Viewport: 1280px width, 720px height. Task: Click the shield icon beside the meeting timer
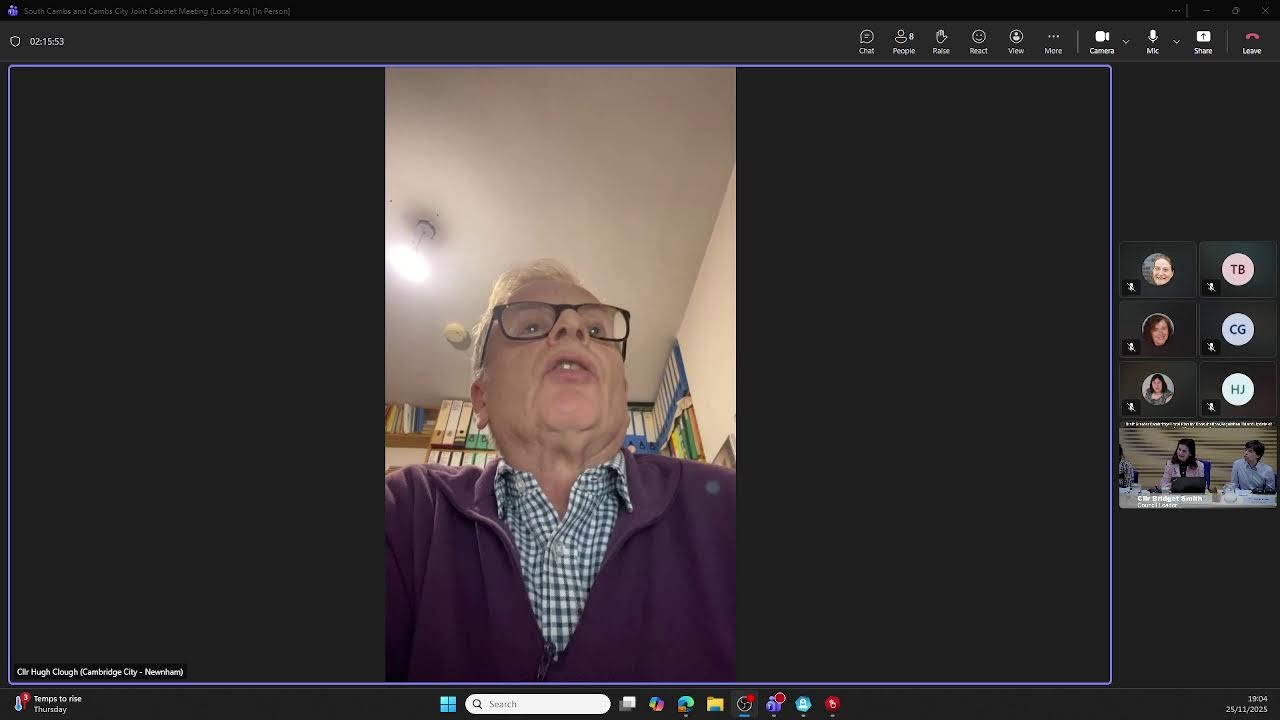(x=15, y=42)
